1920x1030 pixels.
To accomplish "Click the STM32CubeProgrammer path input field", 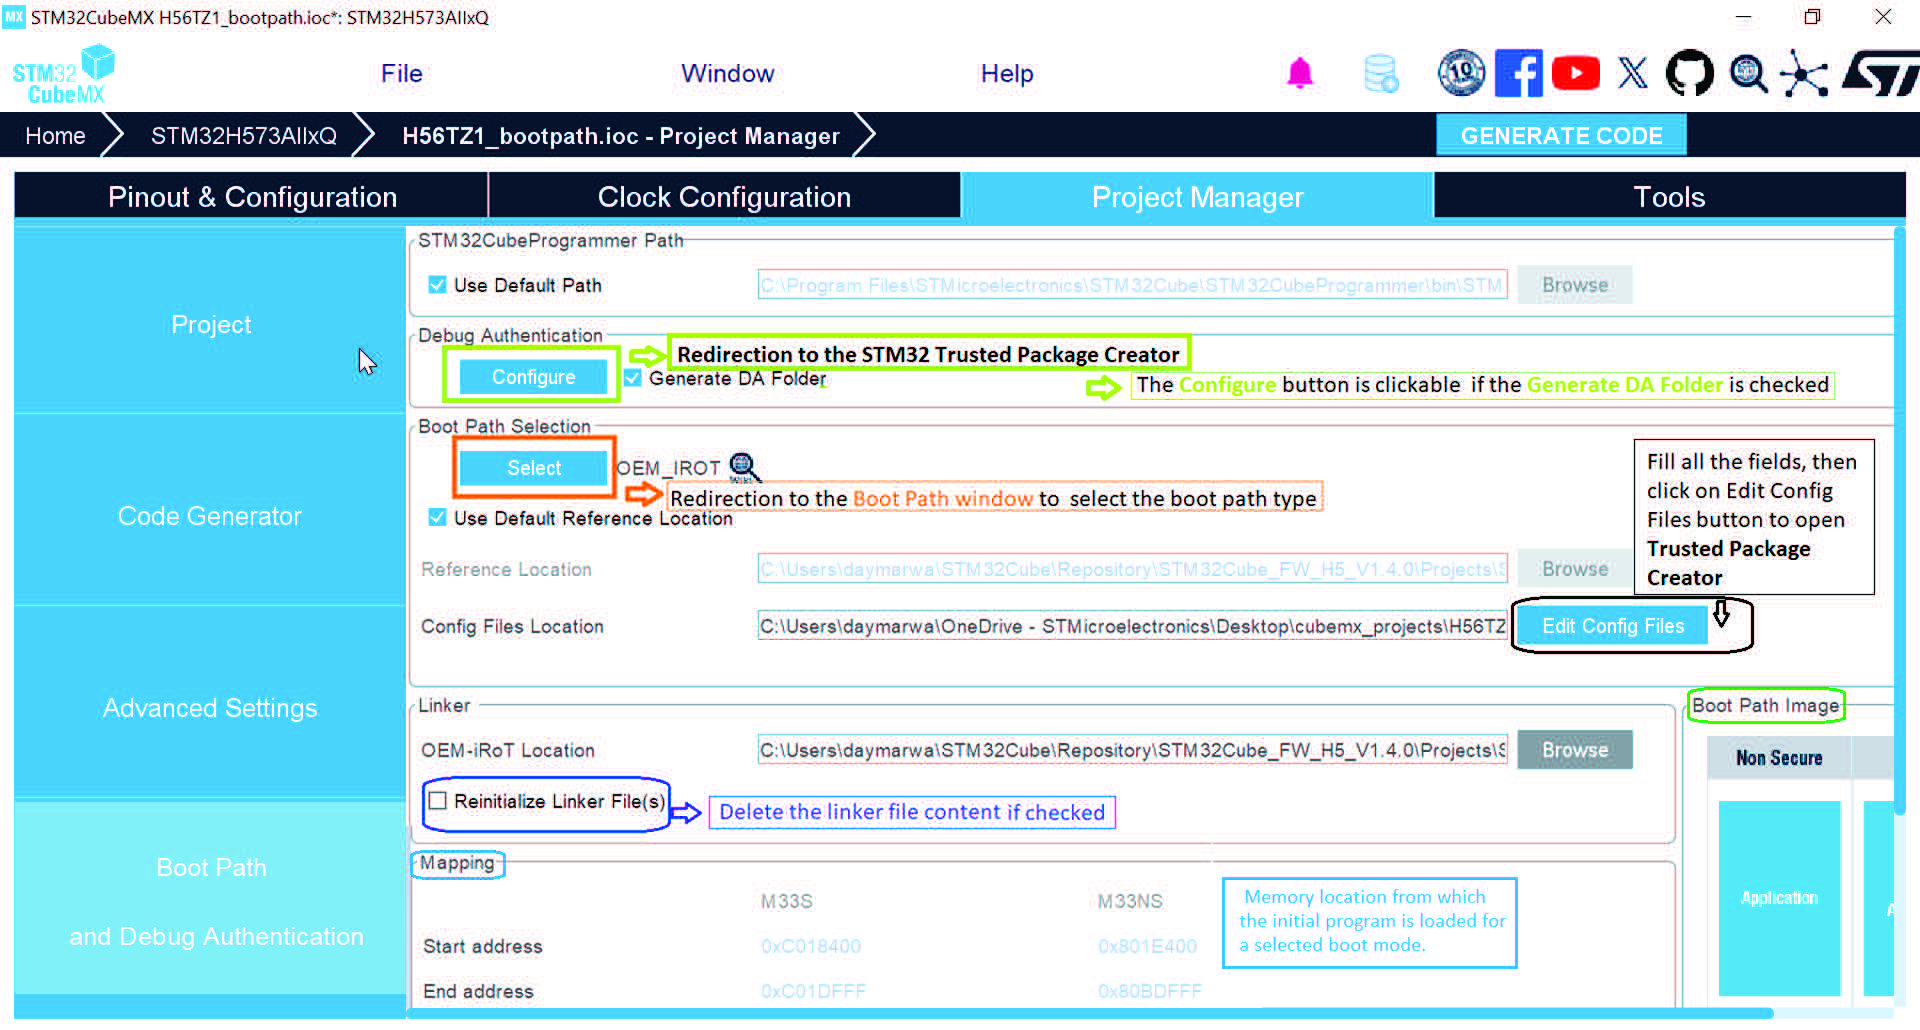I will click(x=1132, y=285).
